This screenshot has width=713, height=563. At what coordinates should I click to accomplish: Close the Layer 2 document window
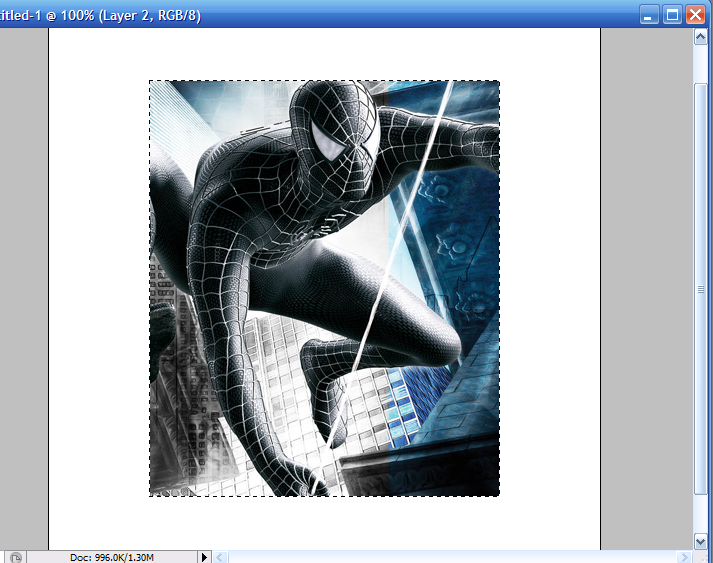[x=695, y=15]
